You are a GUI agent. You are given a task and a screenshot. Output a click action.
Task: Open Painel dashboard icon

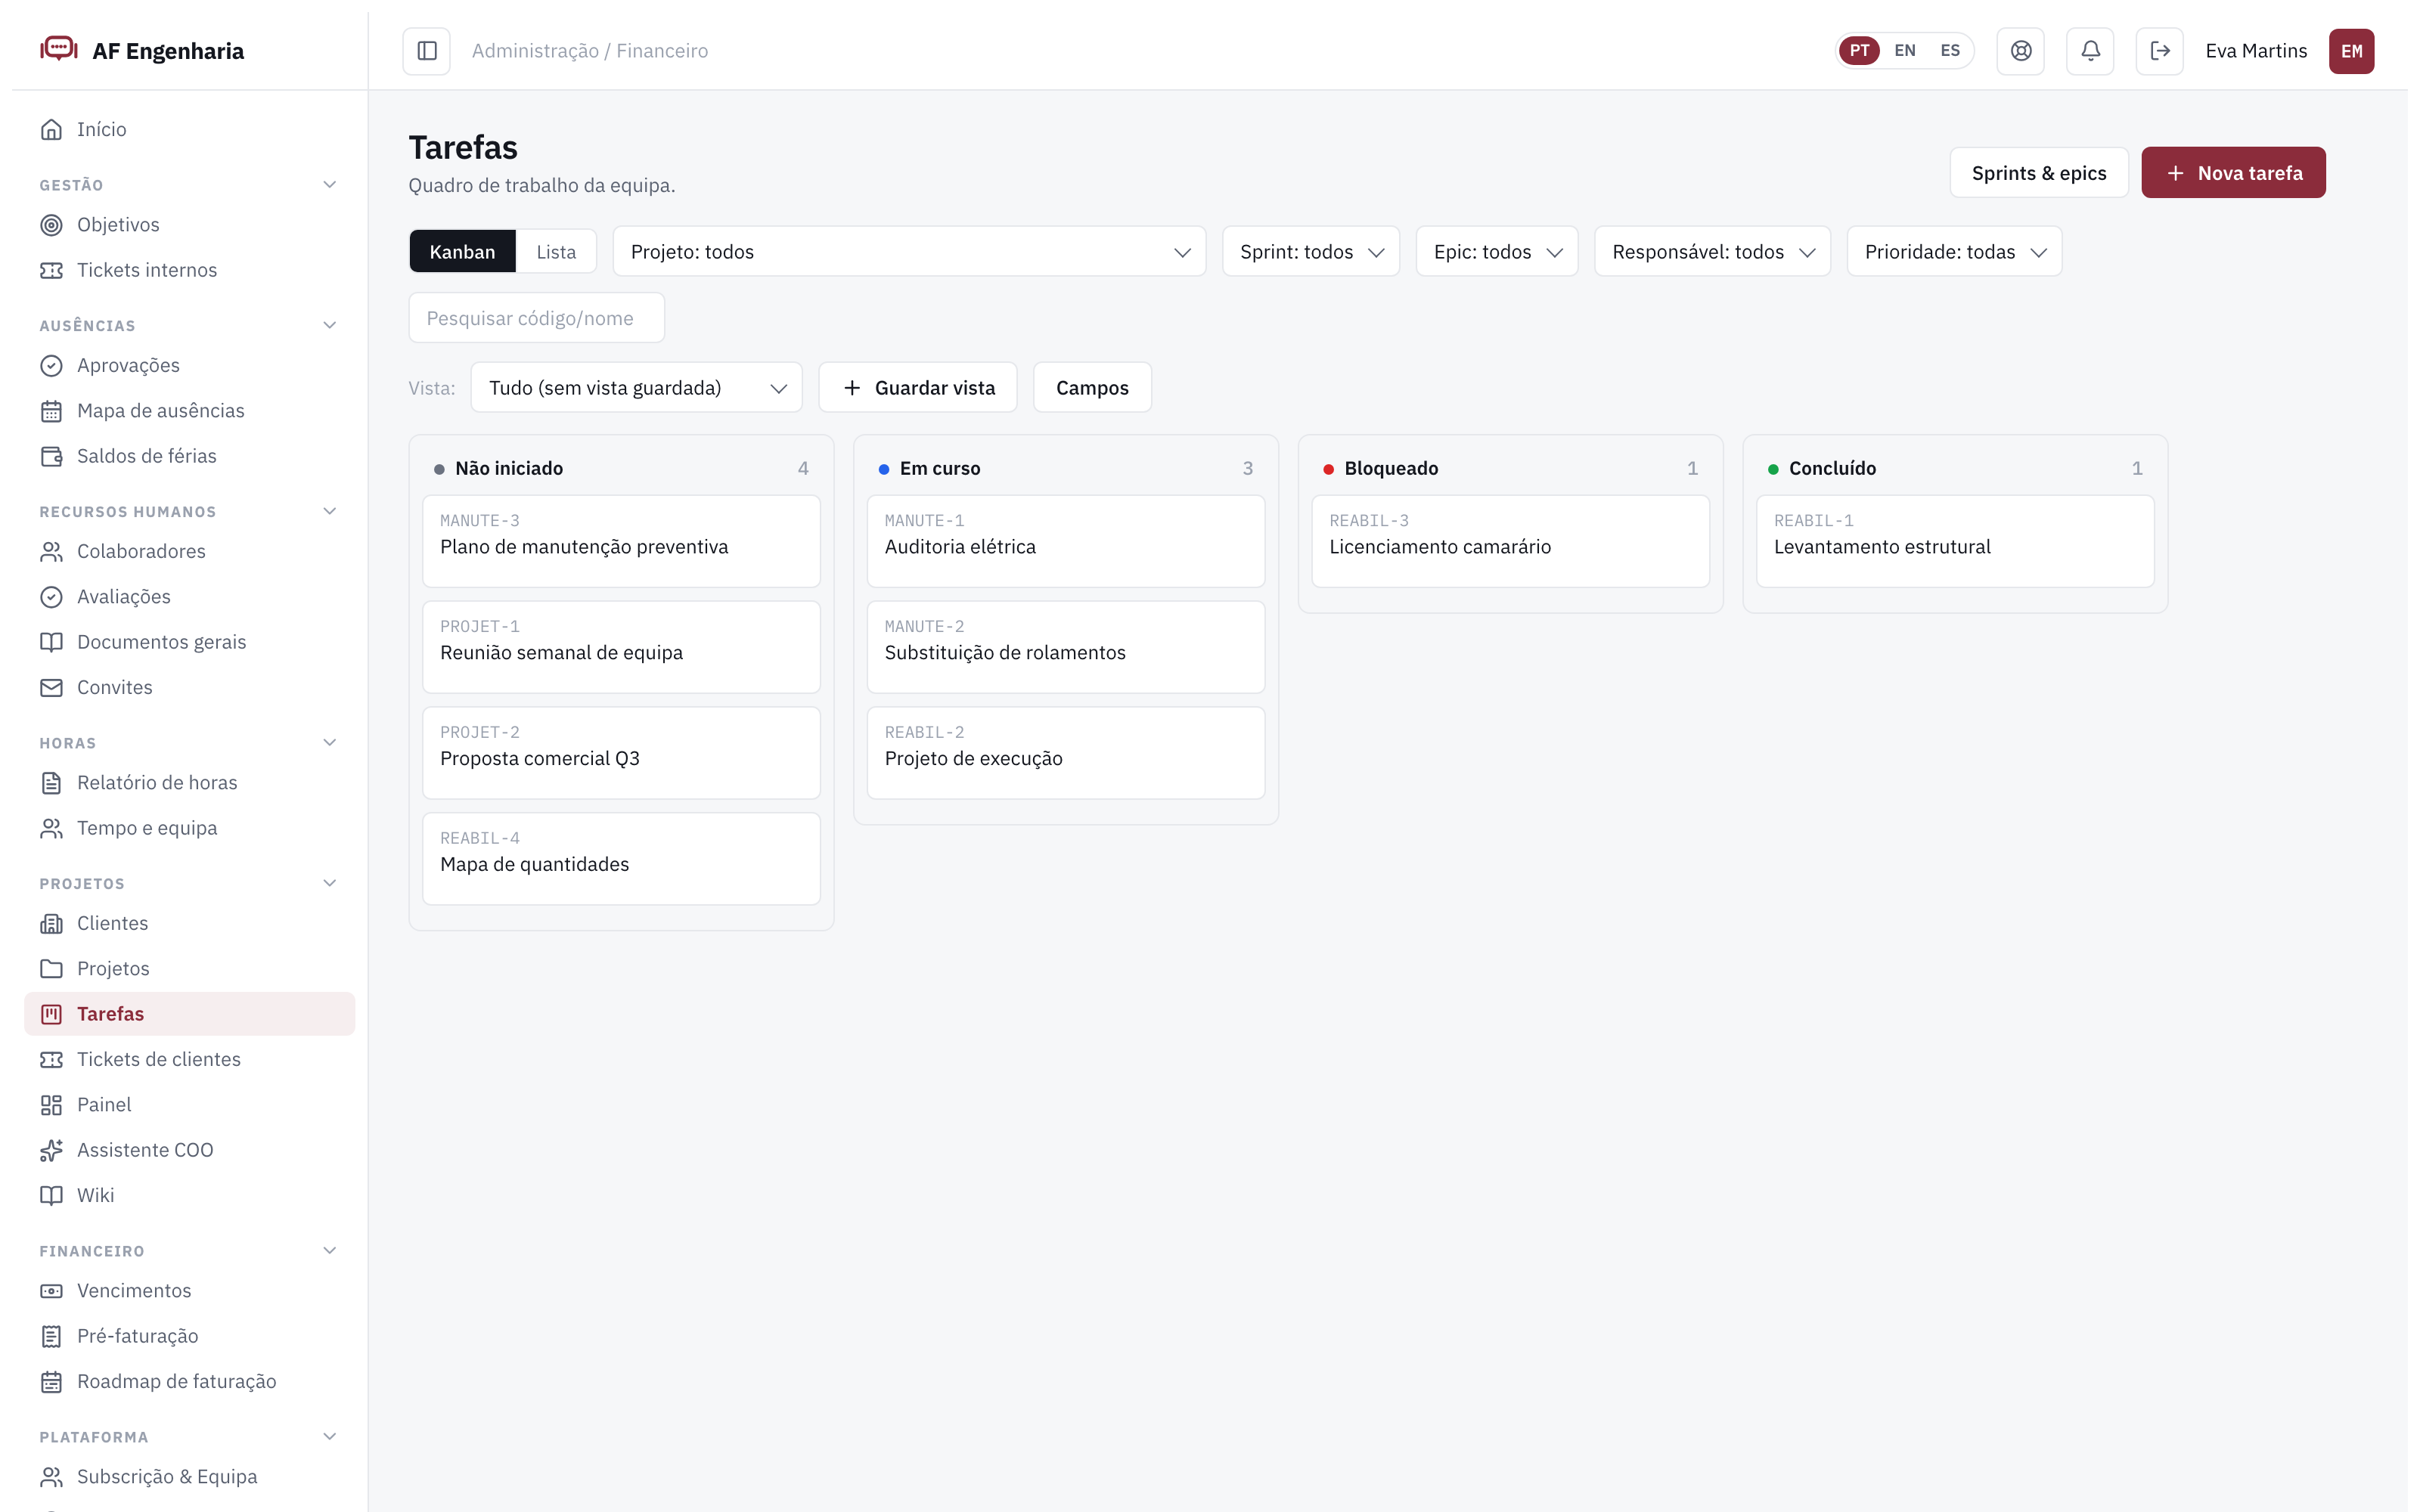pyautogui.click(x=51, y=1105)
